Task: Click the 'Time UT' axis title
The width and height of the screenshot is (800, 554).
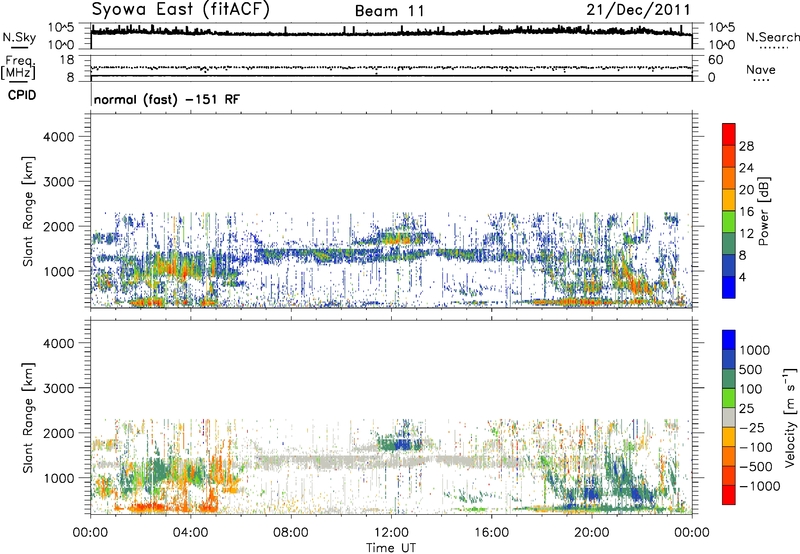Action: pyautogui.click(x=391, y=547)
